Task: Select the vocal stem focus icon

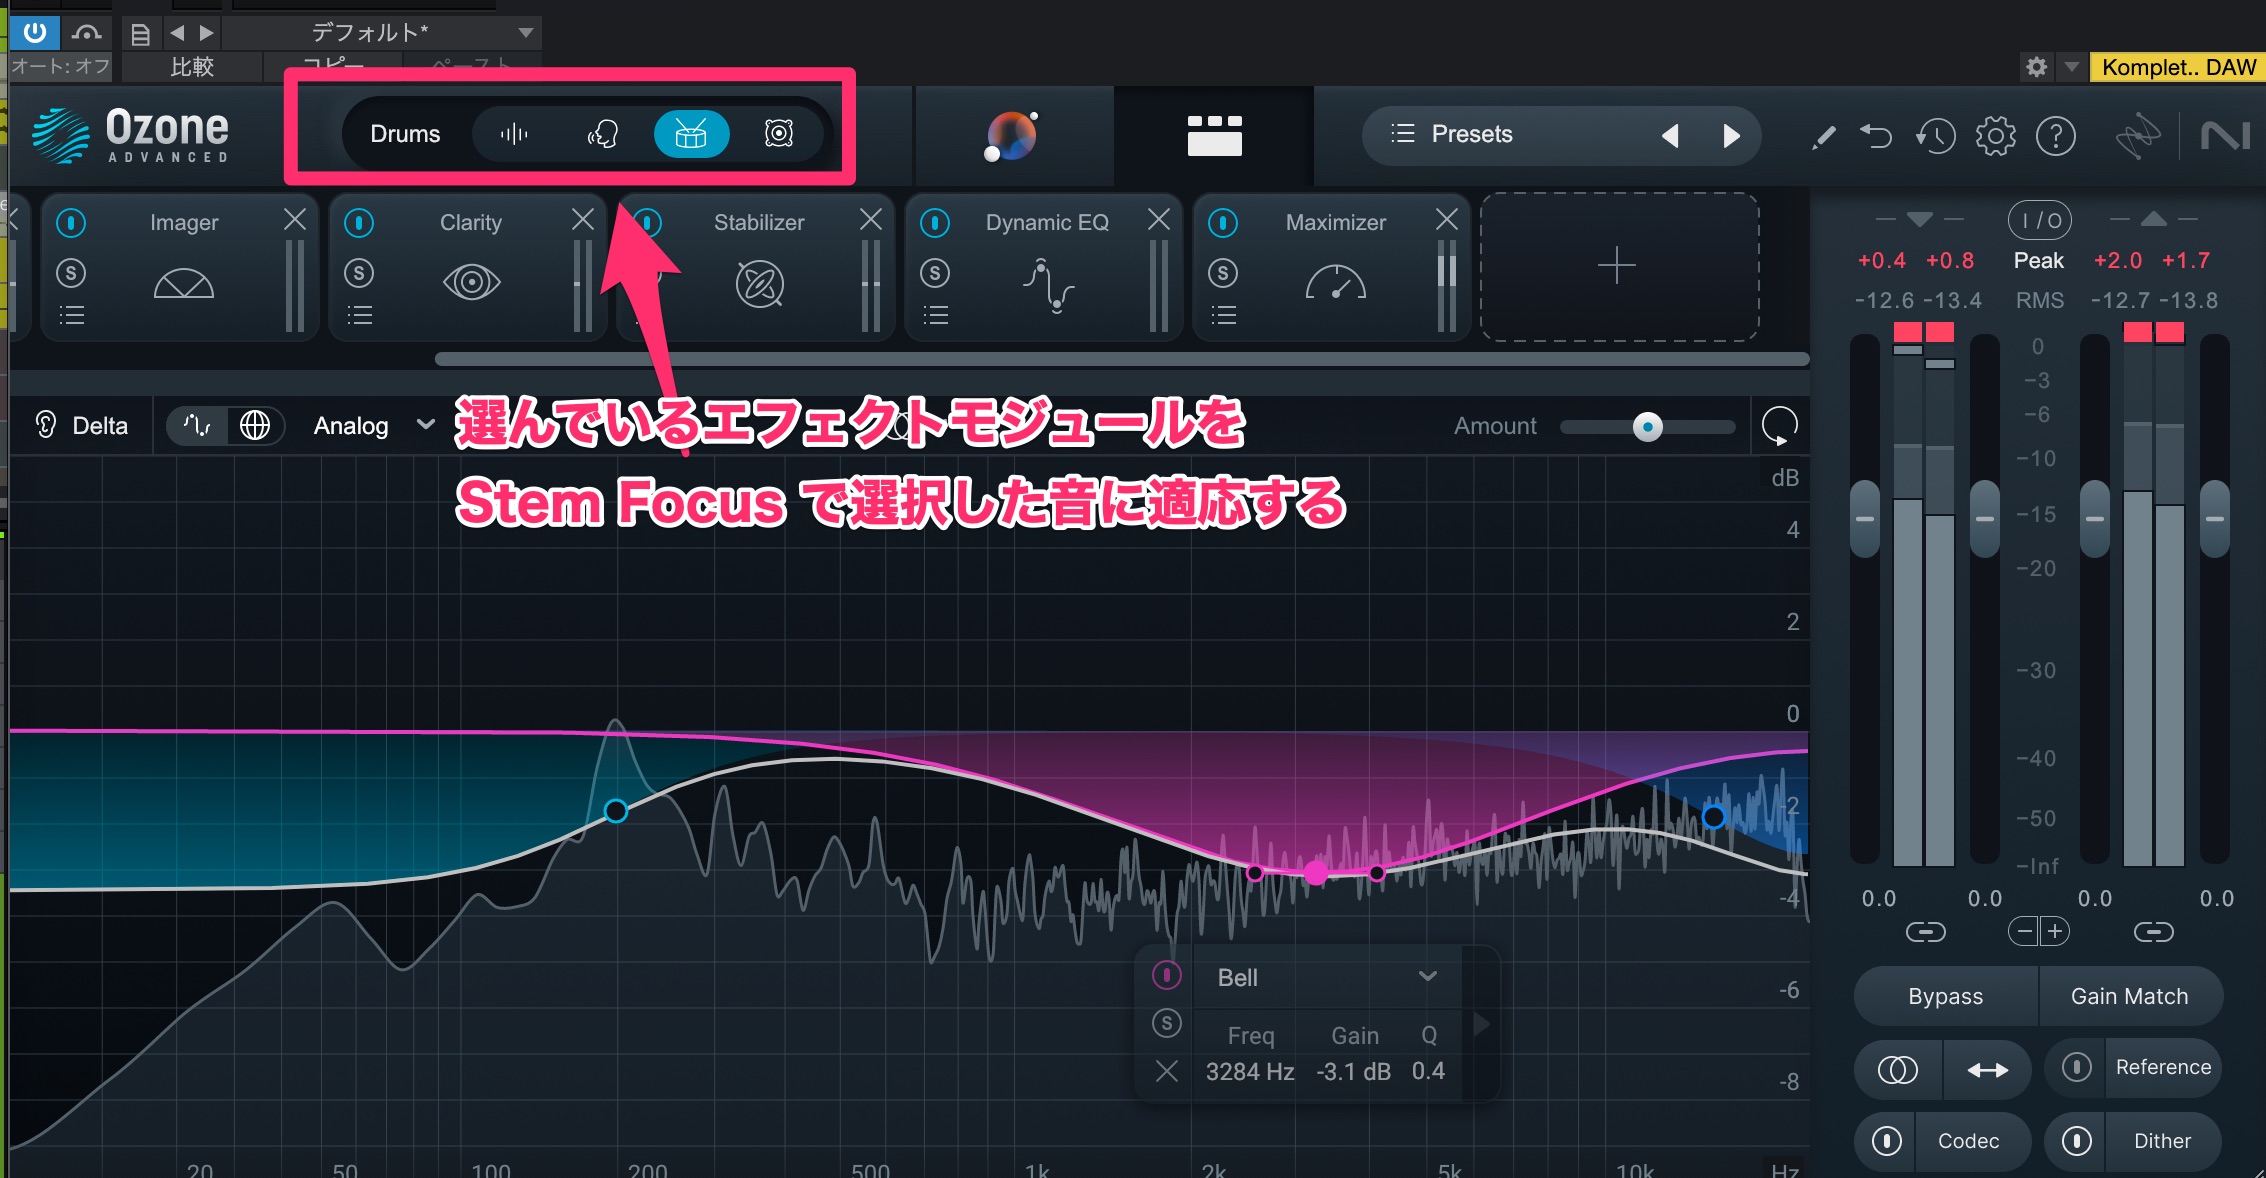Action: (602, 134)
